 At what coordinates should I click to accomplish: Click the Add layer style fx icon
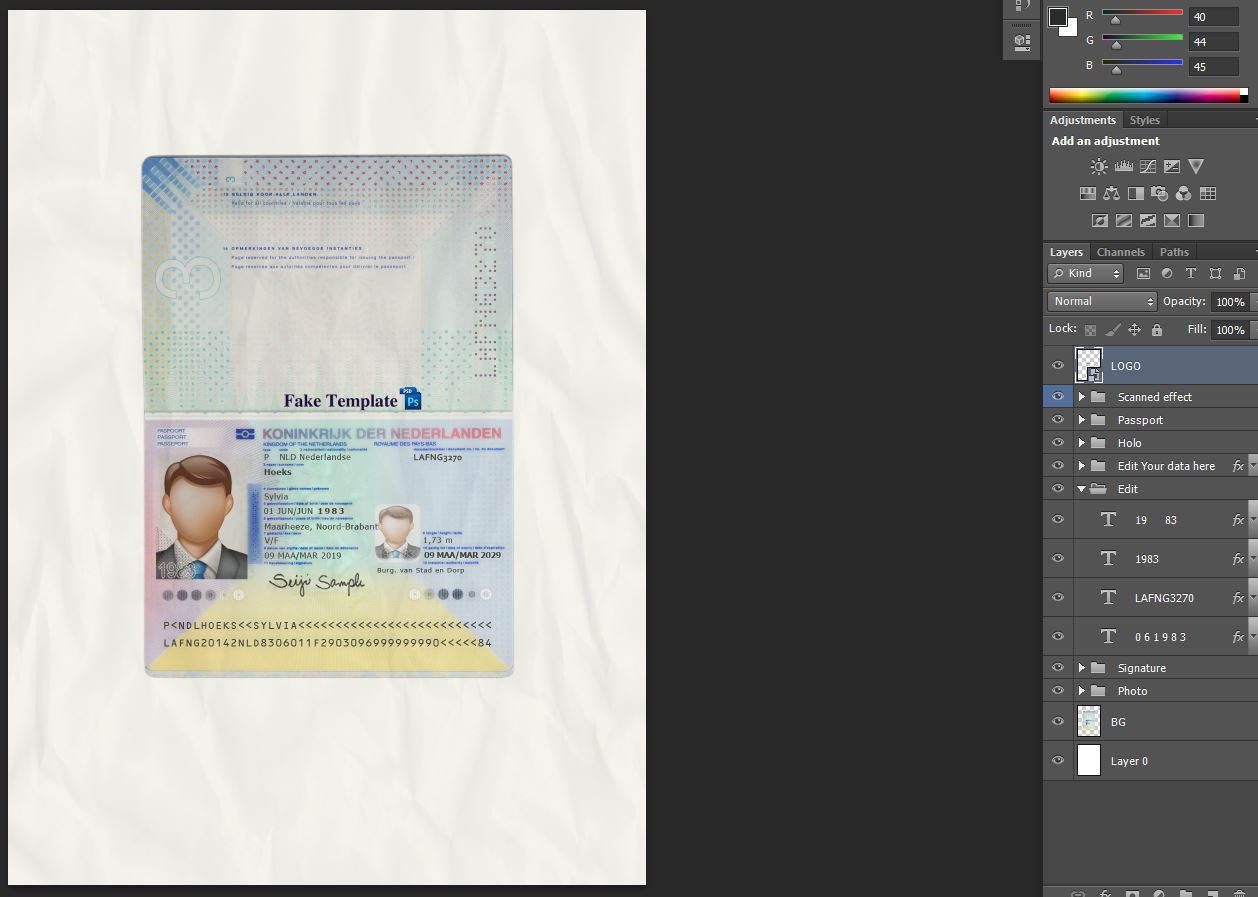click(1105, 891)
